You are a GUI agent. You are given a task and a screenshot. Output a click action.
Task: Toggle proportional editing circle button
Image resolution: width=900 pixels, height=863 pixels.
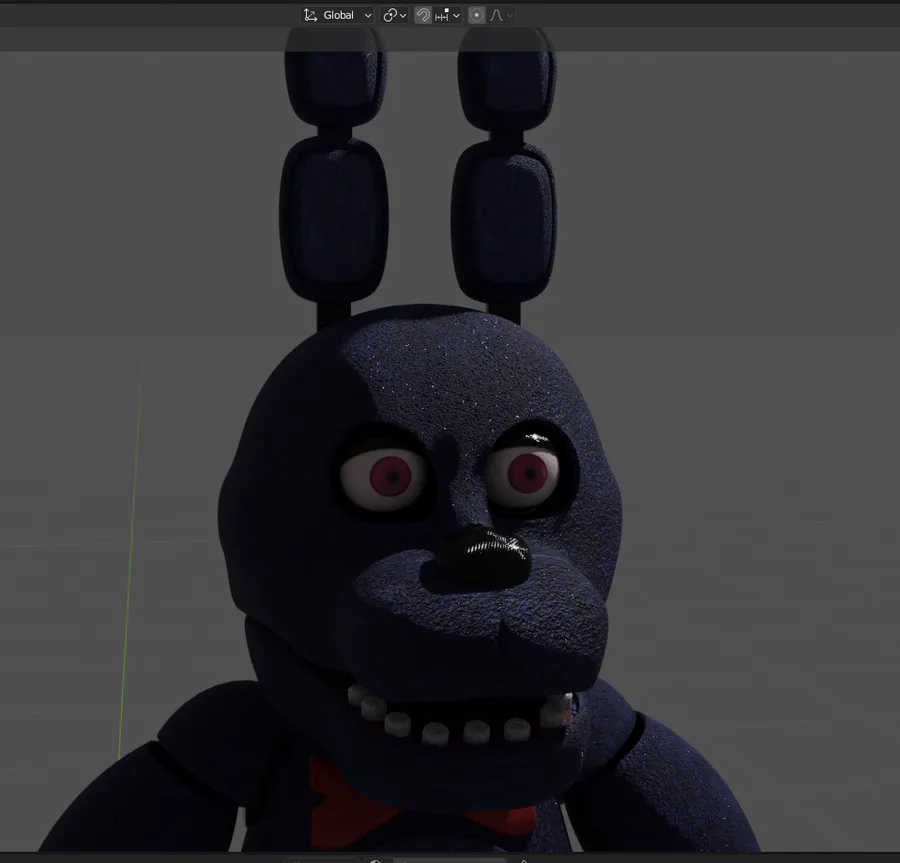[x=476, y=15]
